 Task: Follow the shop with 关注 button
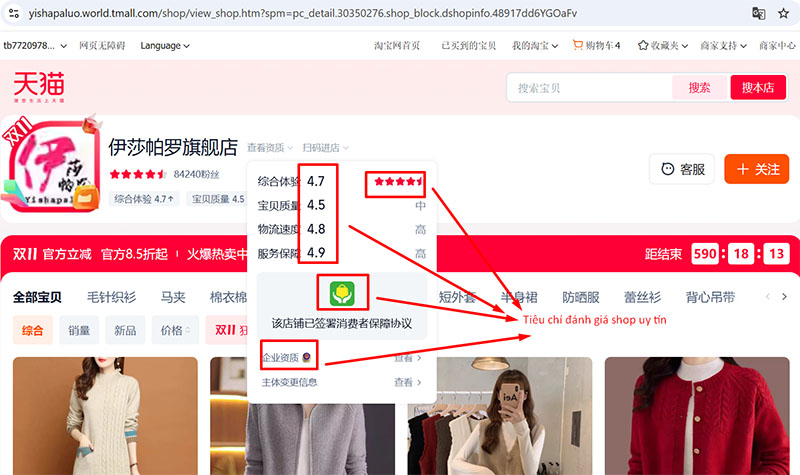tap(757, 169)
